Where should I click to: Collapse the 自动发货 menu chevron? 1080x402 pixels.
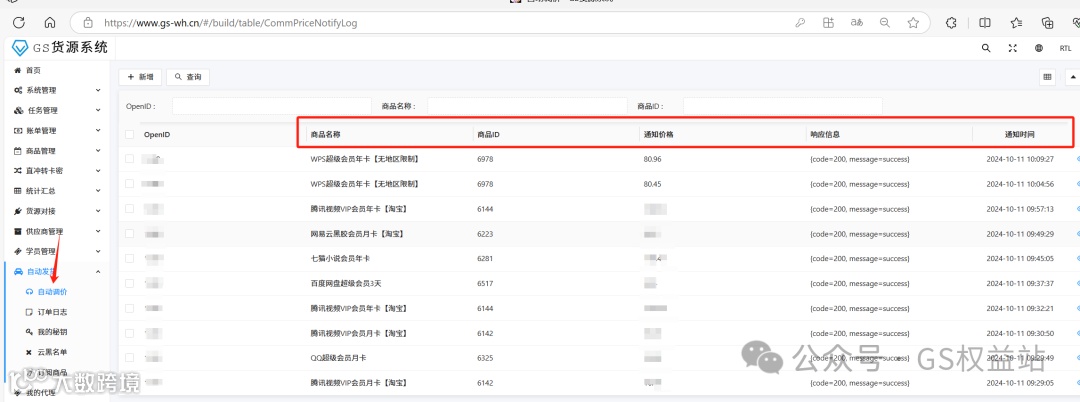tap(98, 272)
